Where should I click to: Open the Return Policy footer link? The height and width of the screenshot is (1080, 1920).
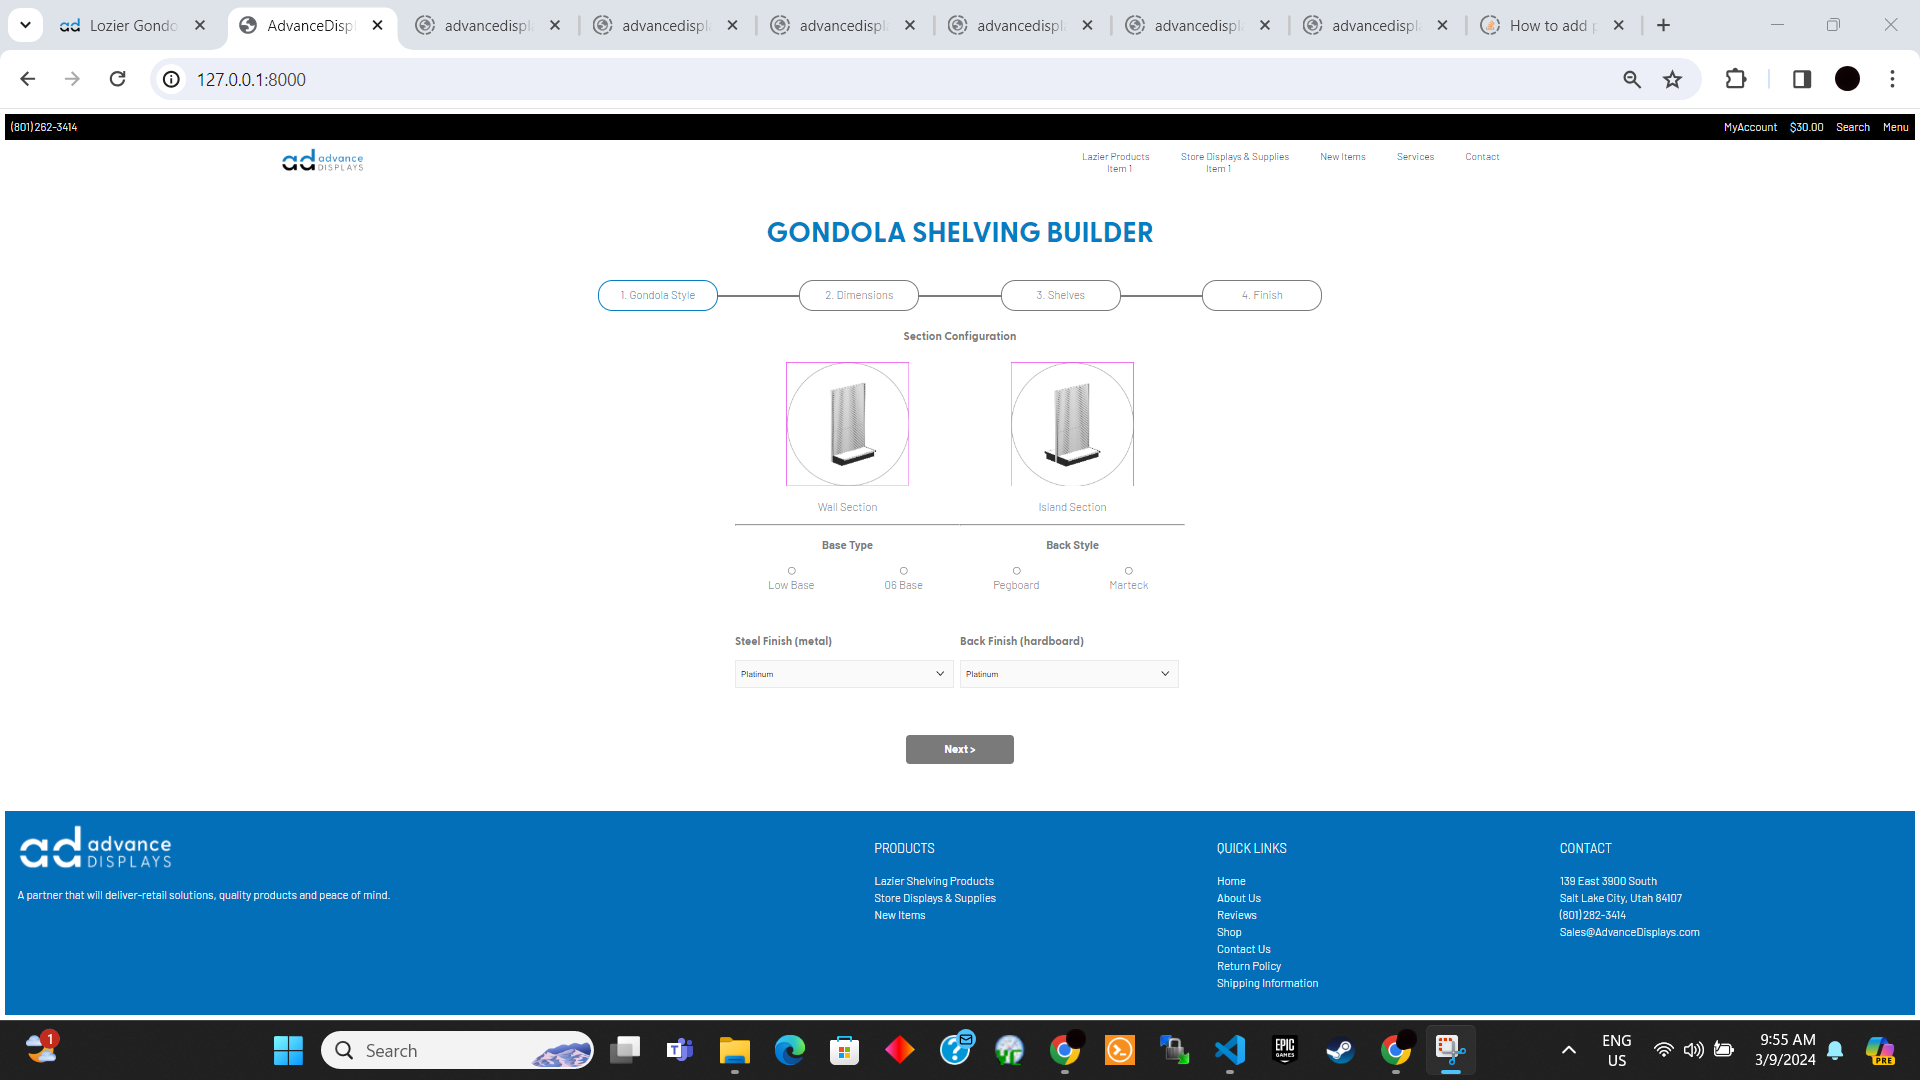click(x=1248, y=965)
